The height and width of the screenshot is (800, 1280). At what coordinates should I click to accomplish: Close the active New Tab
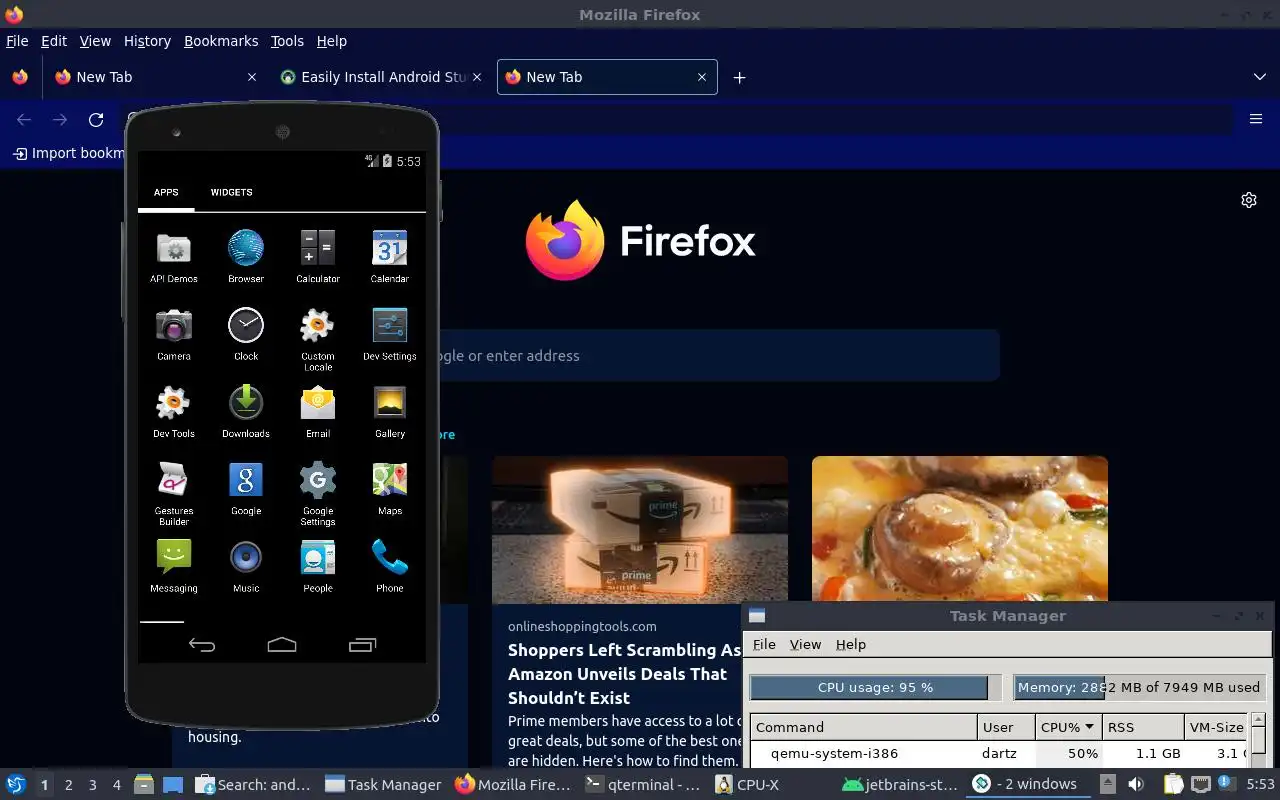[702, 77]
